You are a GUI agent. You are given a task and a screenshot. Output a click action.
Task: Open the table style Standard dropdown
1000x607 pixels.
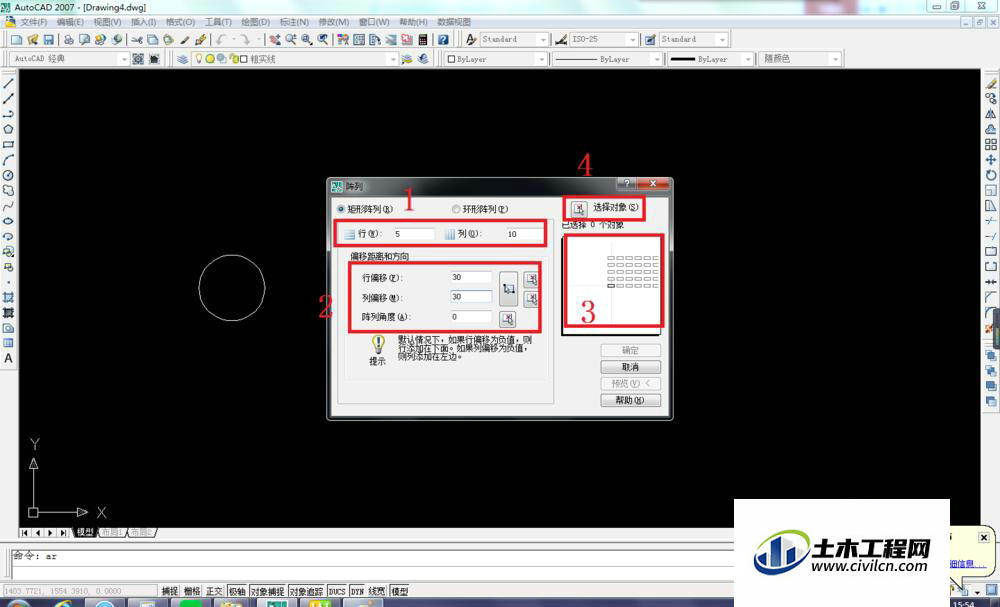coord(722,40)
